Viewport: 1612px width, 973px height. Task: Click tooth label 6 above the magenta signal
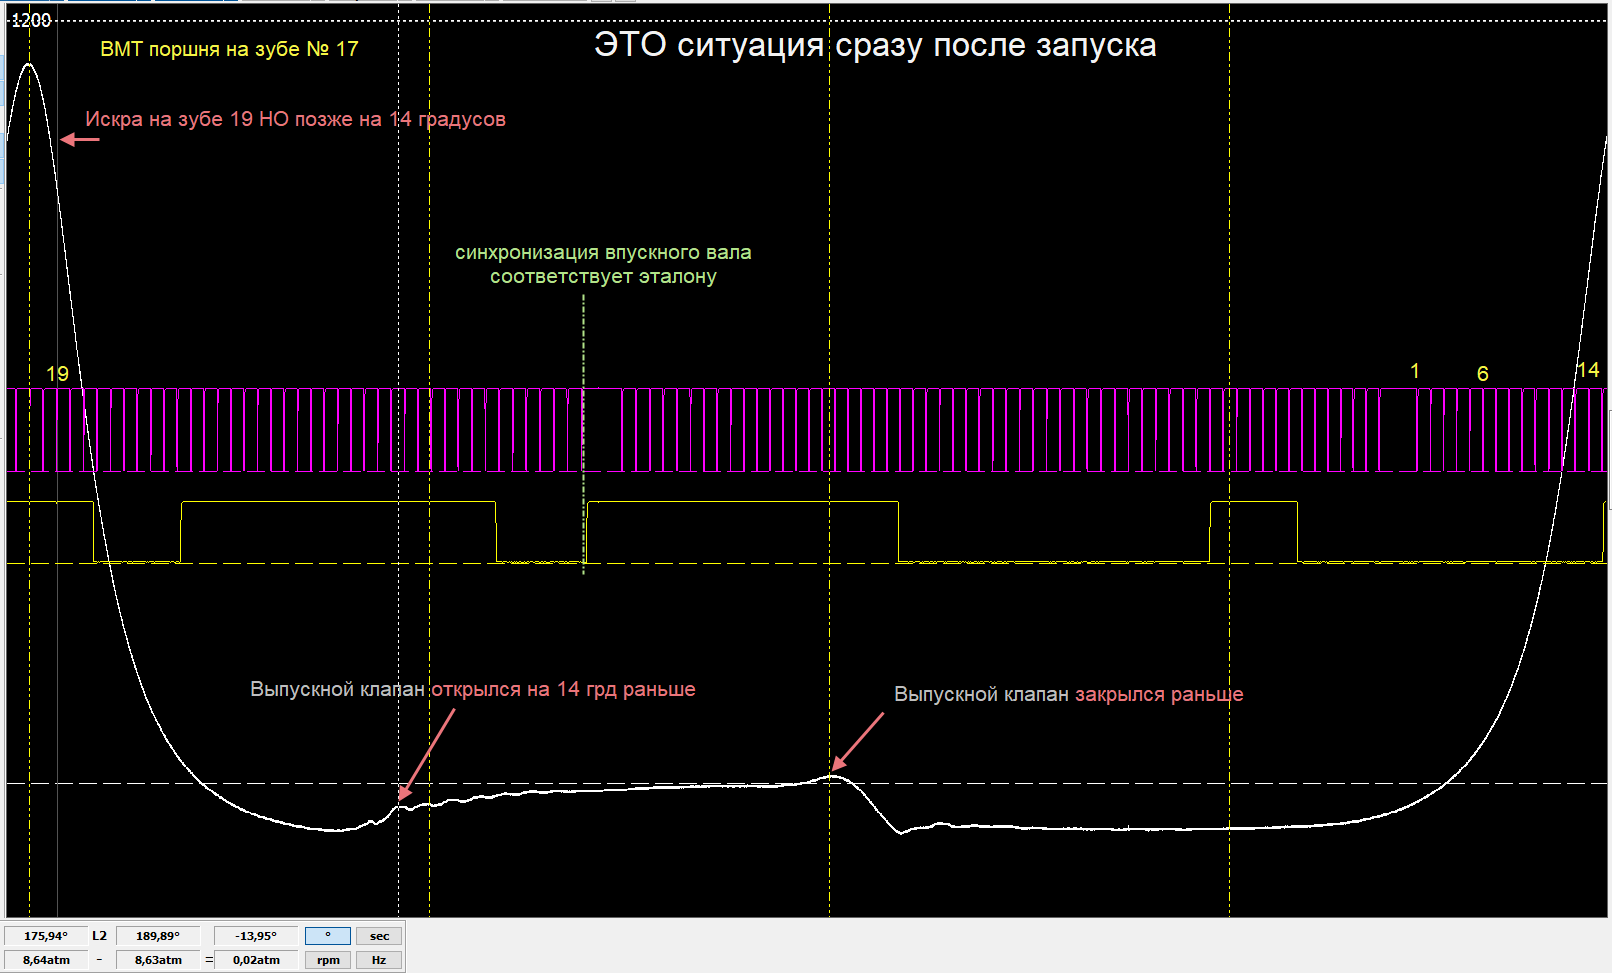pos(1483,374)
